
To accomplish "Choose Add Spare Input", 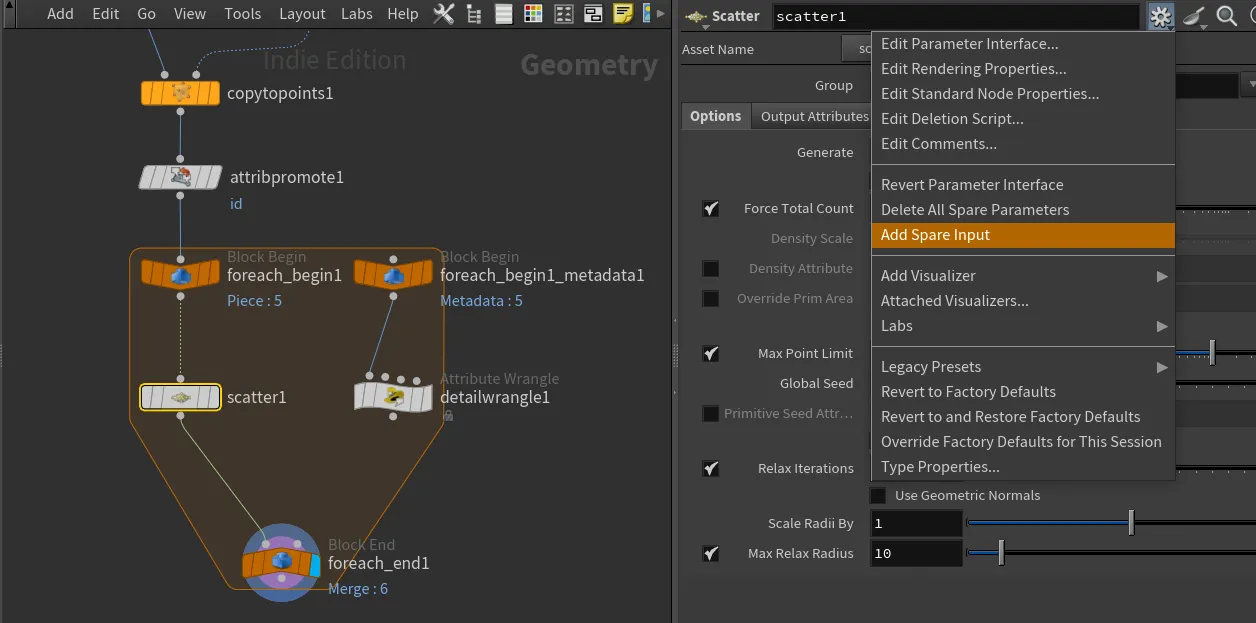I will click(x=1023, y=235).
